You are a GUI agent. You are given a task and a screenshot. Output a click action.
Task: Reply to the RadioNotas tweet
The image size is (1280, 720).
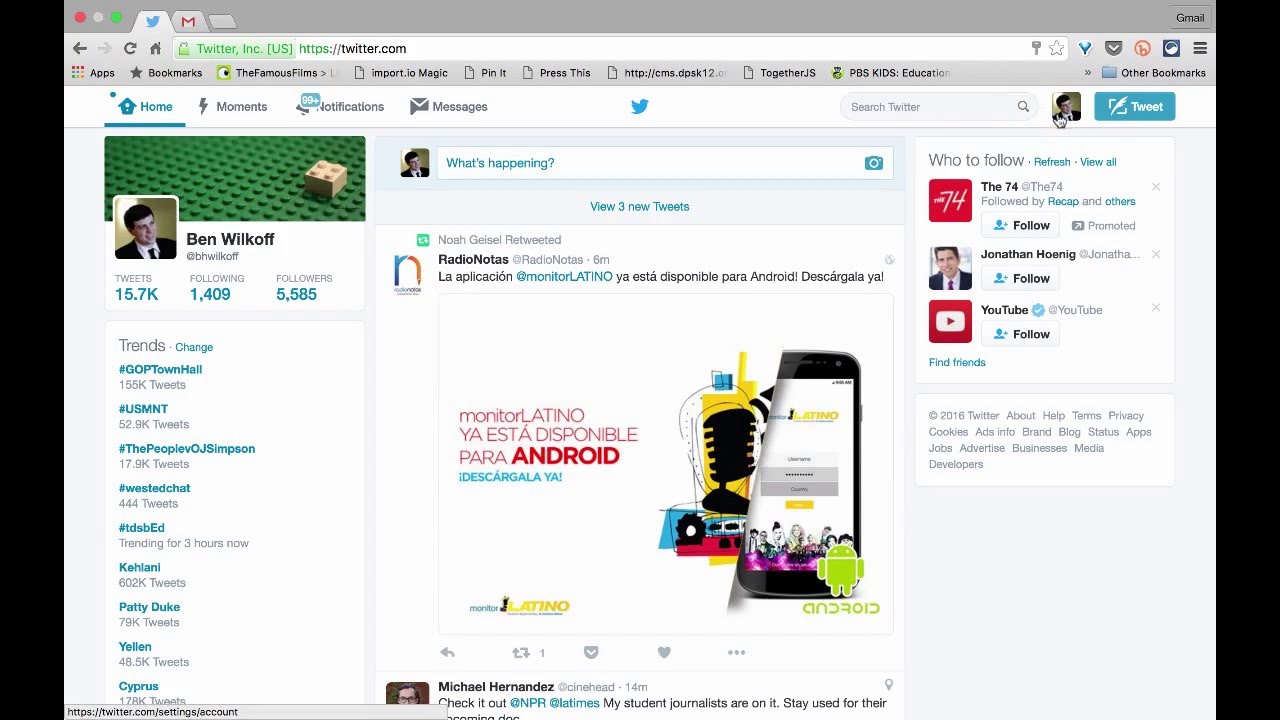(x=447, y=652)
